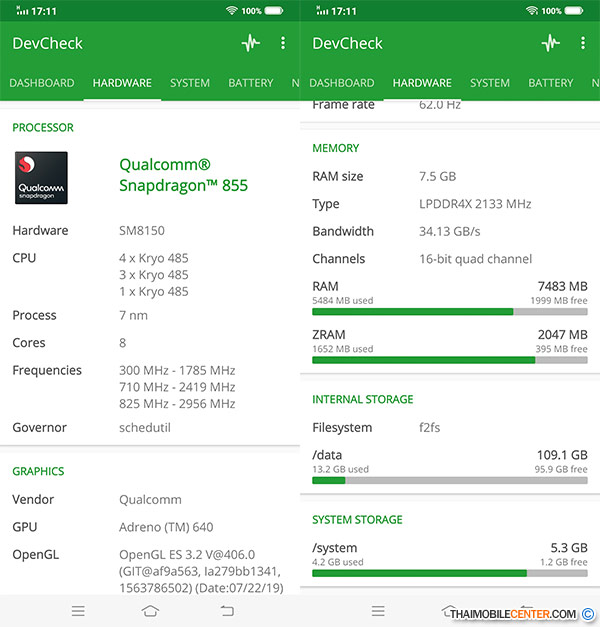Switch to the System tab on left screen
The height and width of the screenshot is (627, 600).
tap(190, 83)
